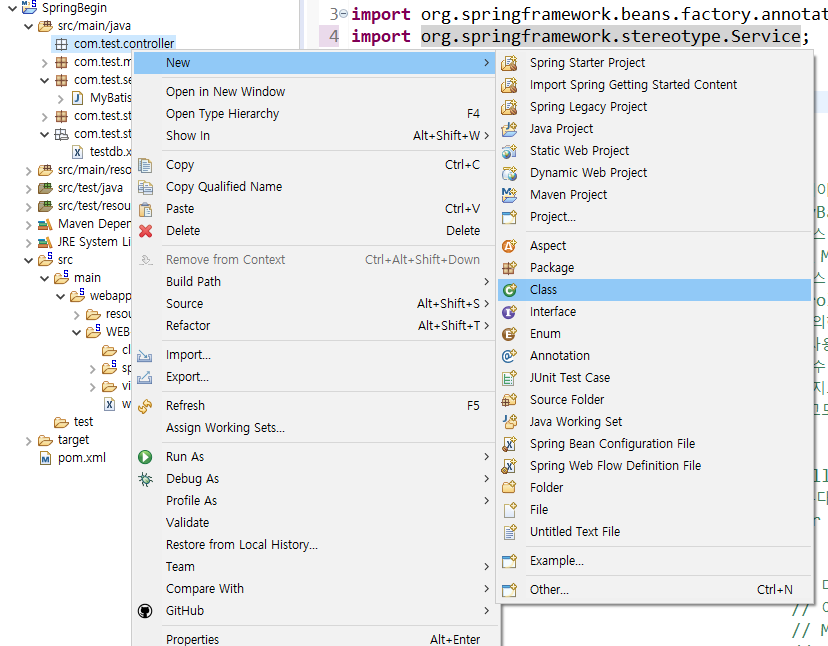Click the JUnit Test Case icon
Screen dimensions: 828x646
click(x=509, y=378)
